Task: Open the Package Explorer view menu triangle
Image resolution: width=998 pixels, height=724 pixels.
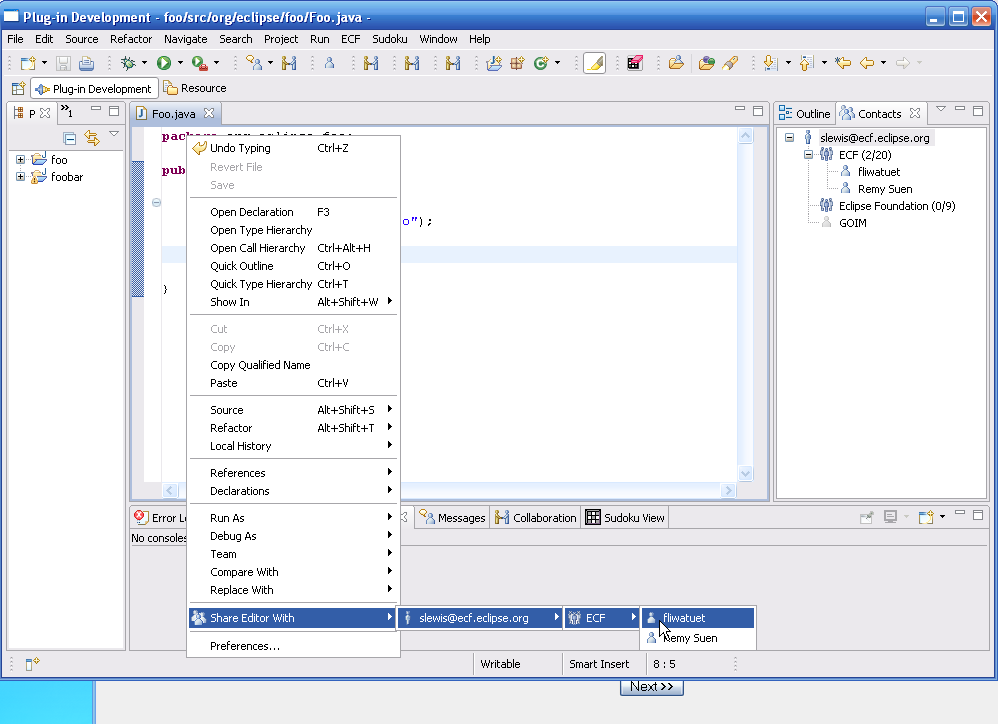Action: (x=114, y=134)
